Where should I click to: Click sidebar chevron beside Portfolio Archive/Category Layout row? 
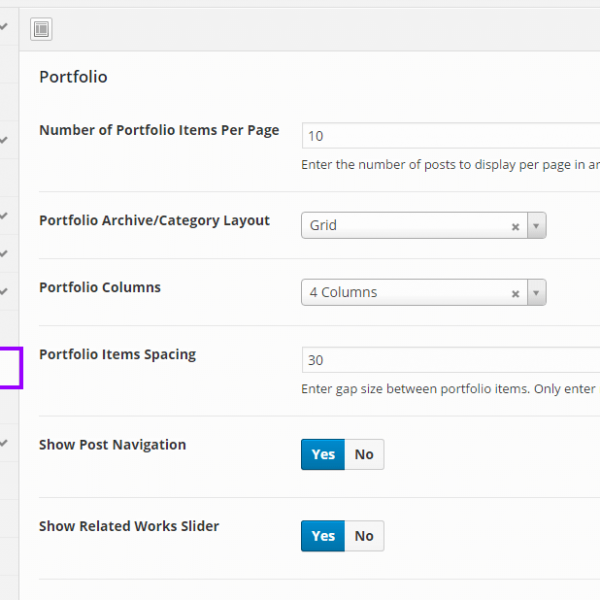5,215
